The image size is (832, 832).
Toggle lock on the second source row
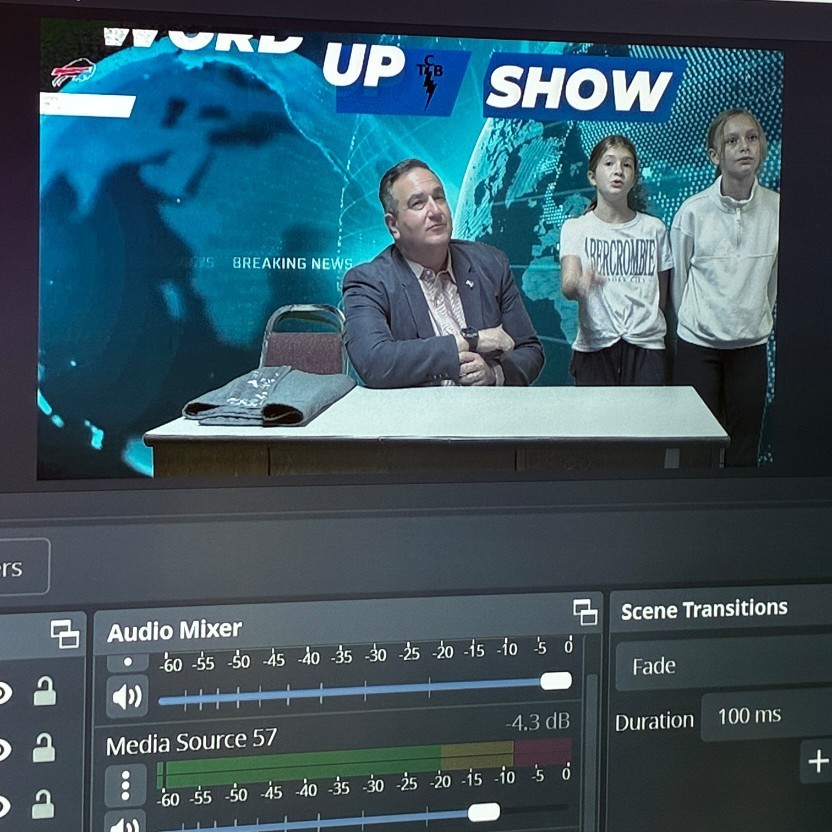point(44,748)
